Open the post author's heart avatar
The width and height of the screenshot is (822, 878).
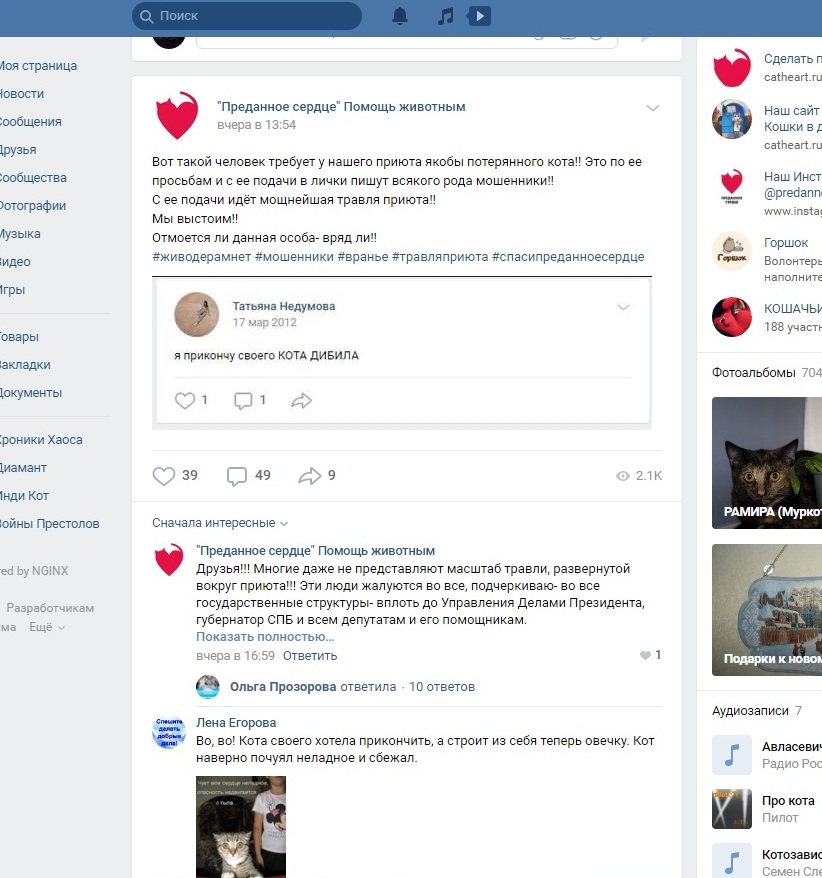point(177,115)
